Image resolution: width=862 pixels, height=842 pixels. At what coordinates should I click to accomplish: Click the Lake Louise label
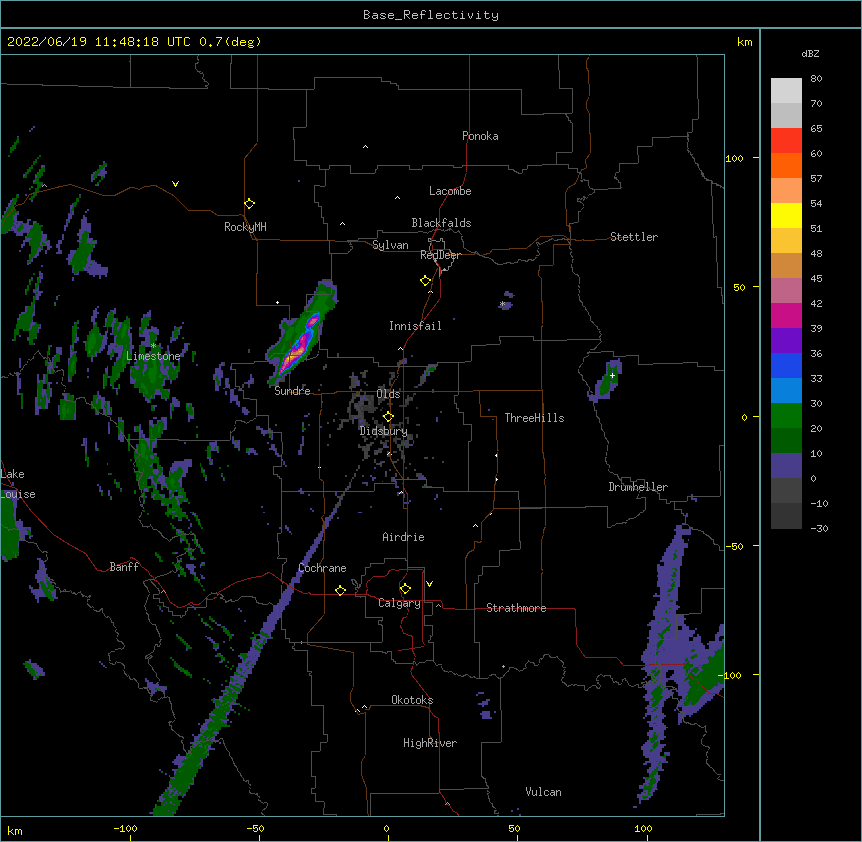(18, 484)
